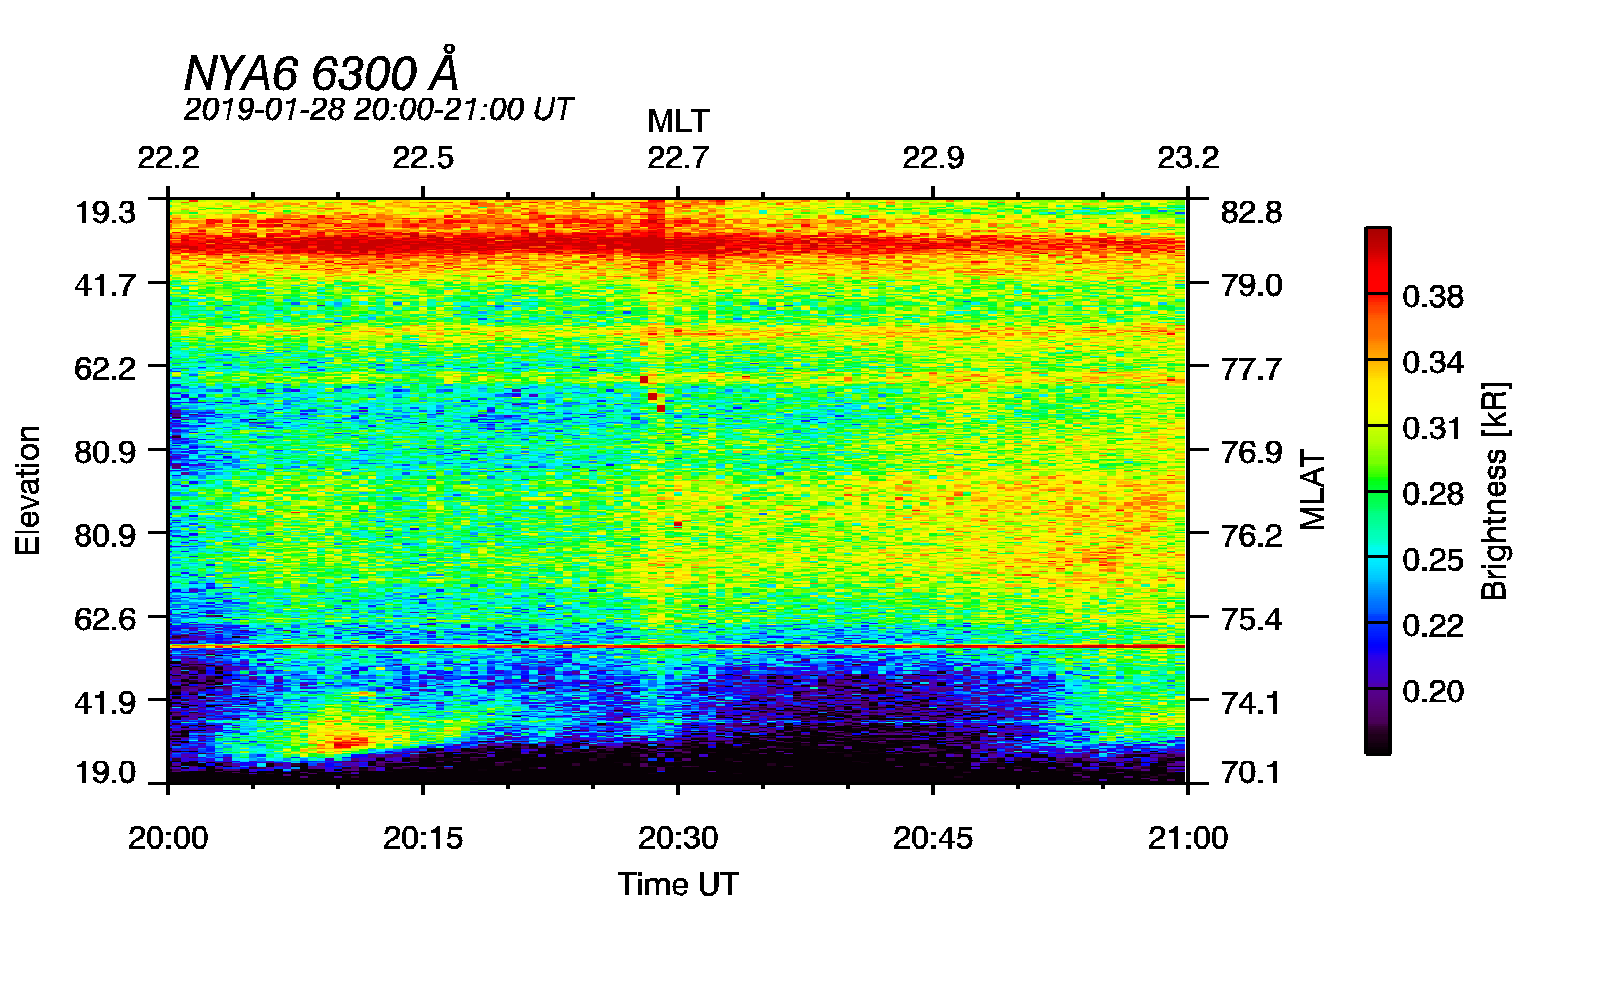1600x1000 pixels.
Task: Click colorbar label '0.34'
Action: tap(1432, 362)
